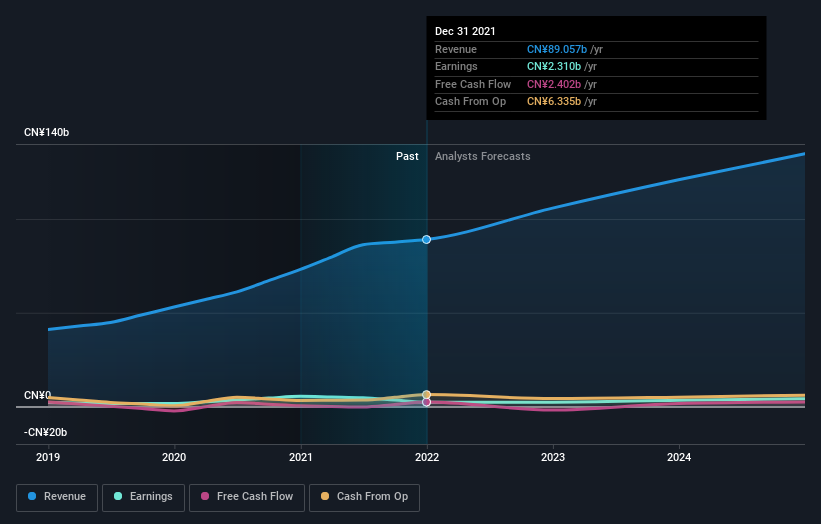The image size is (821, 524).
Task: Click the CN¥89.057b revenue value
Action: click(557, 49)
